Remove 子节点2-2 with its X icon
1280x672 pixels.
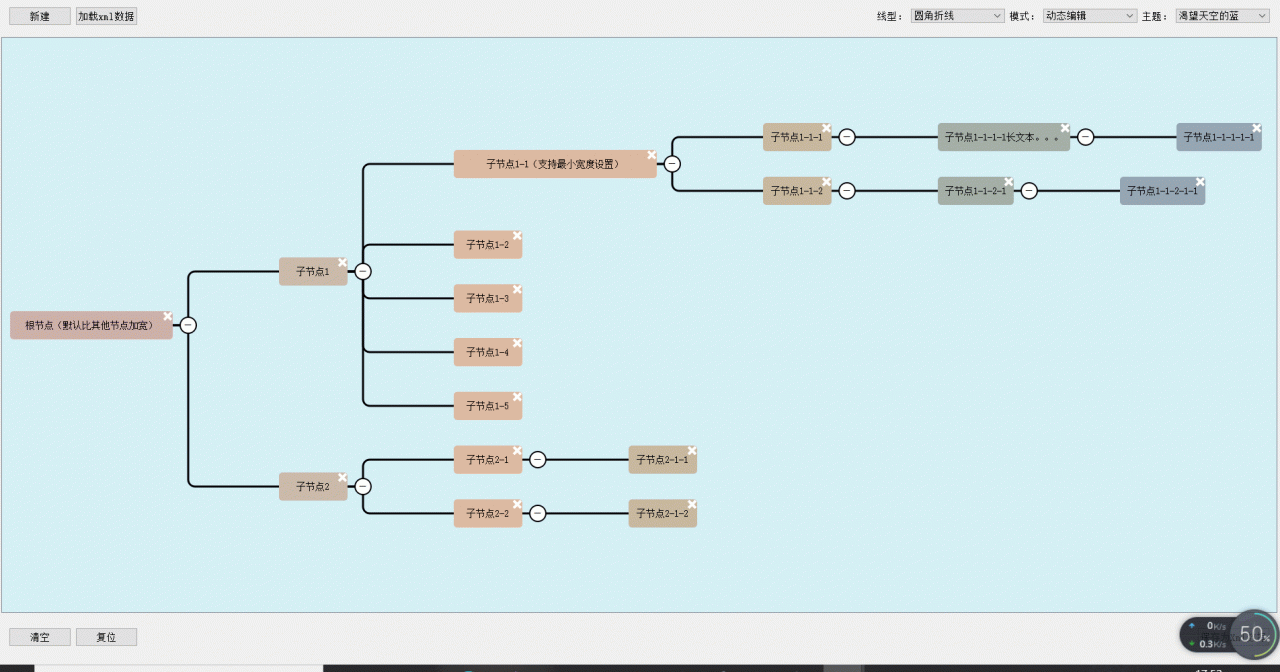(x=517, y=504)
